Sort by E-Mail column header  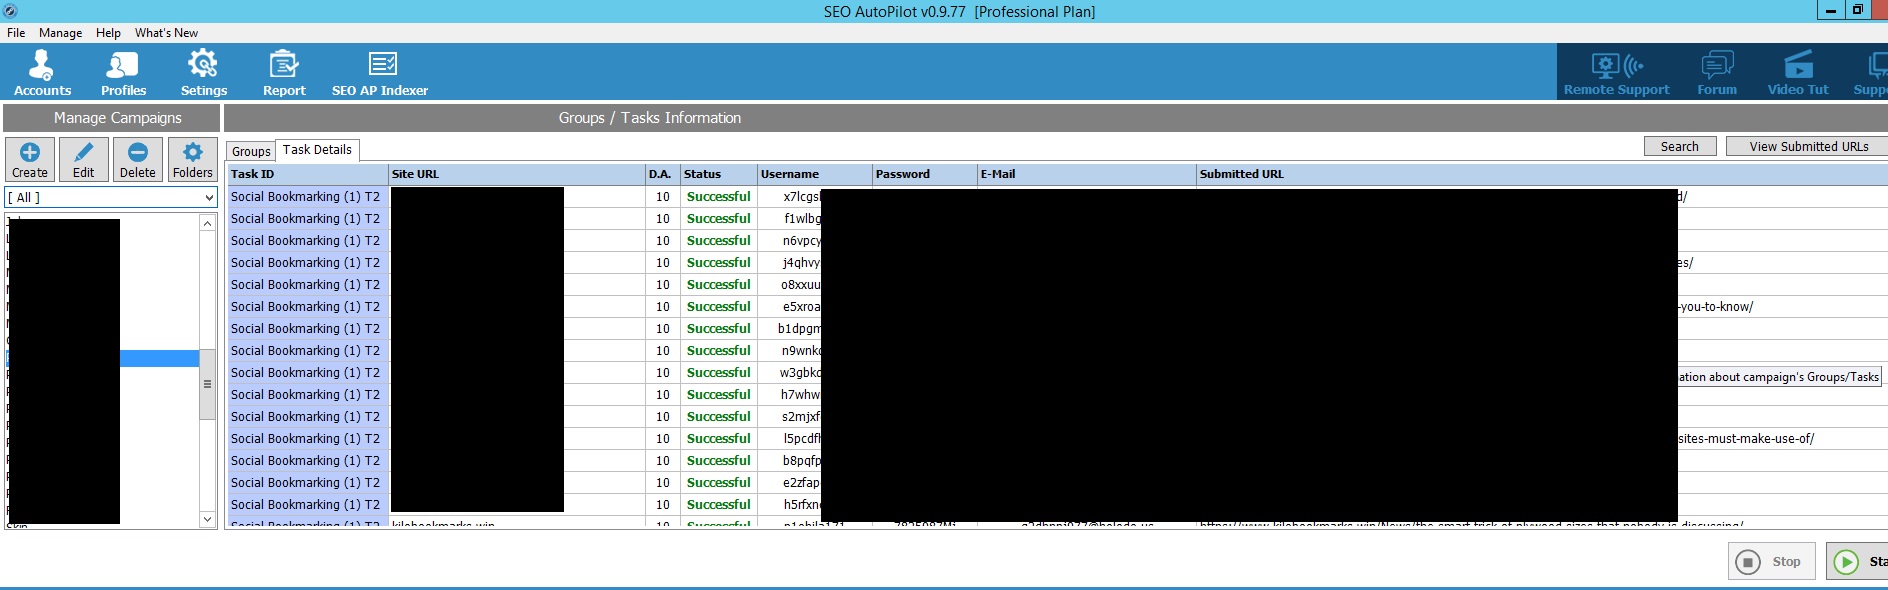(1086, 174)
